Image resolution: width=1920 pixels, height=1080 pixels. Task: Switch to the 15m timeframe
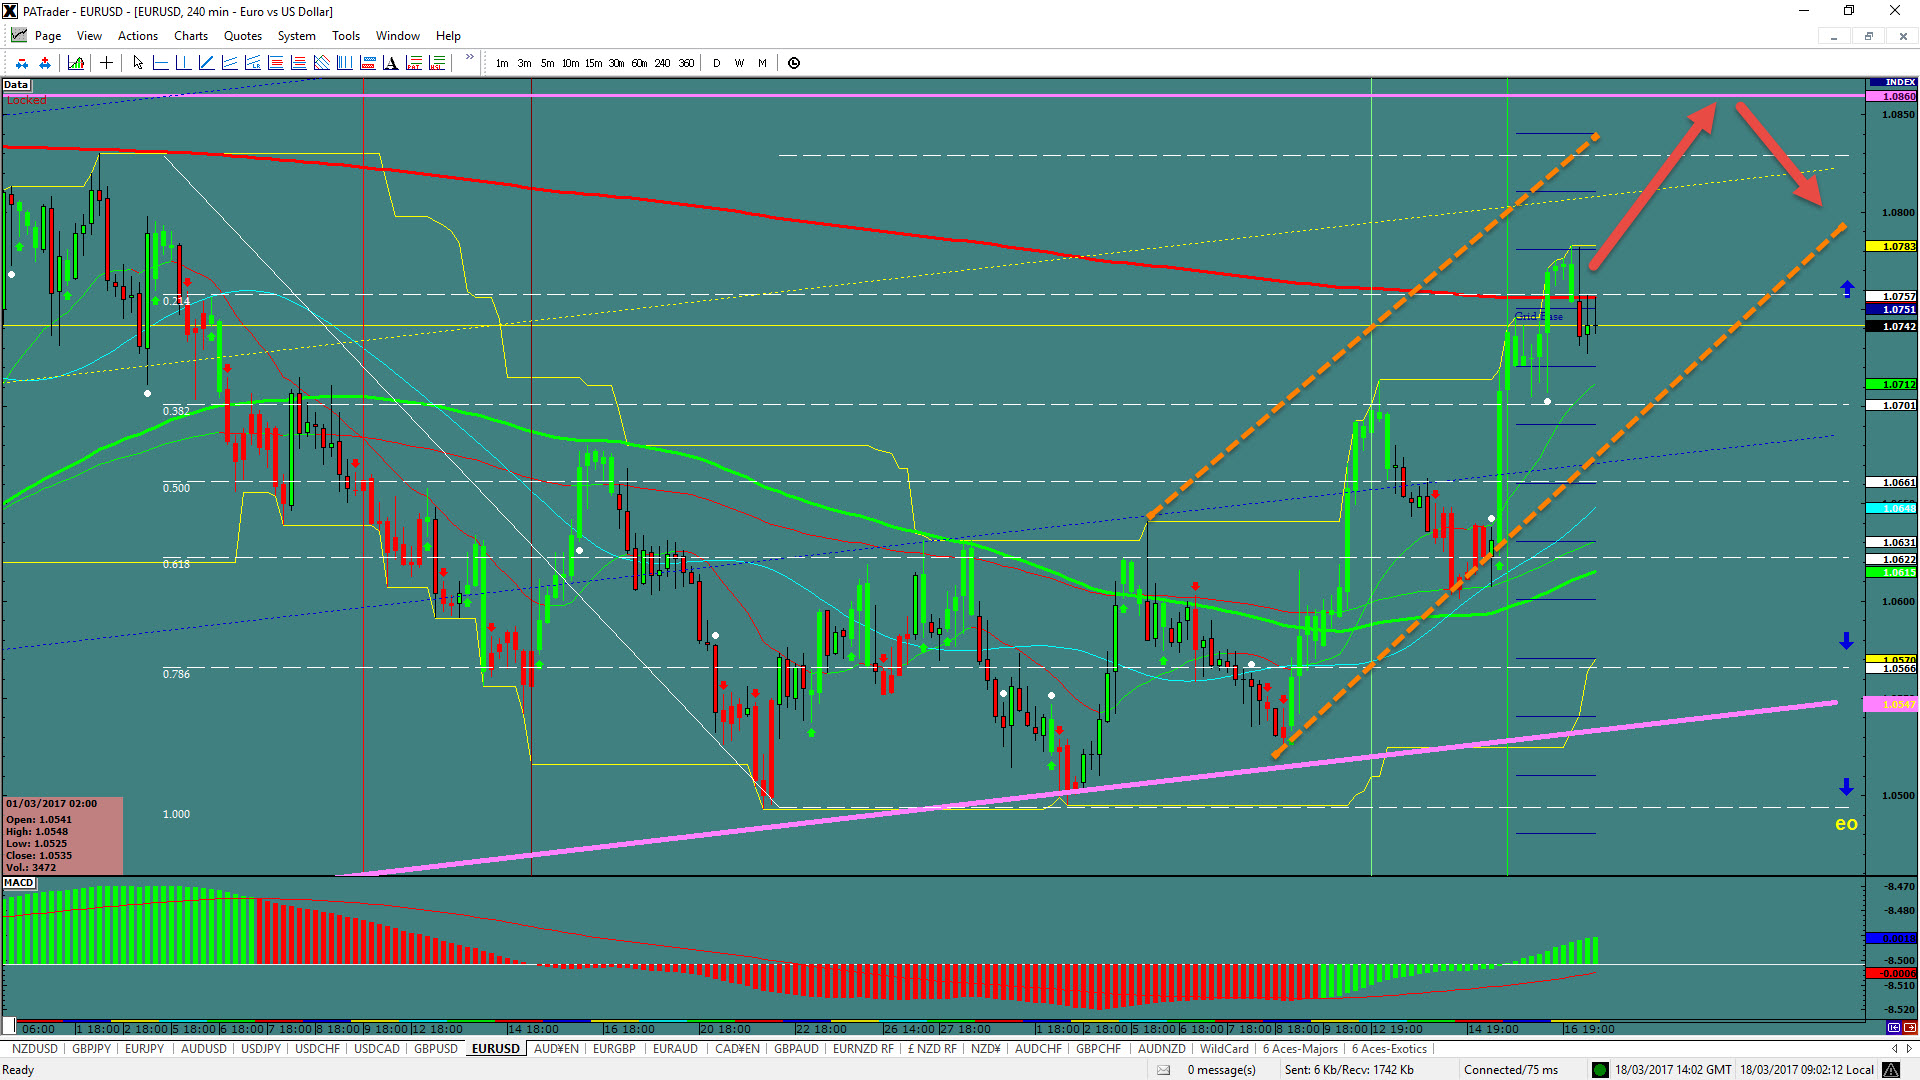(x=593, y=63)
